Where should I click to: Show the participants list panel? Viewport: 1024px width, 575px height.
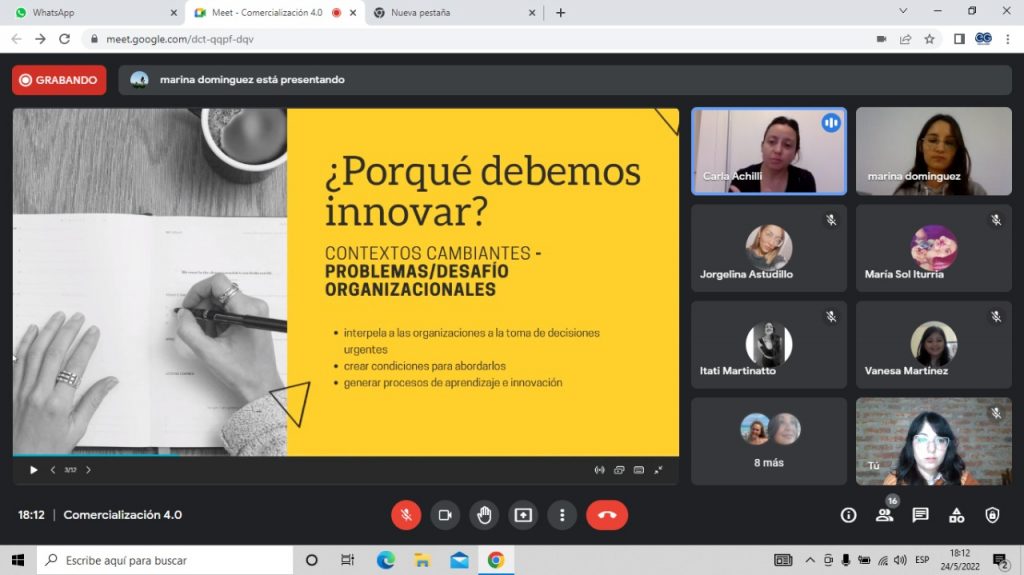(884, 515)
